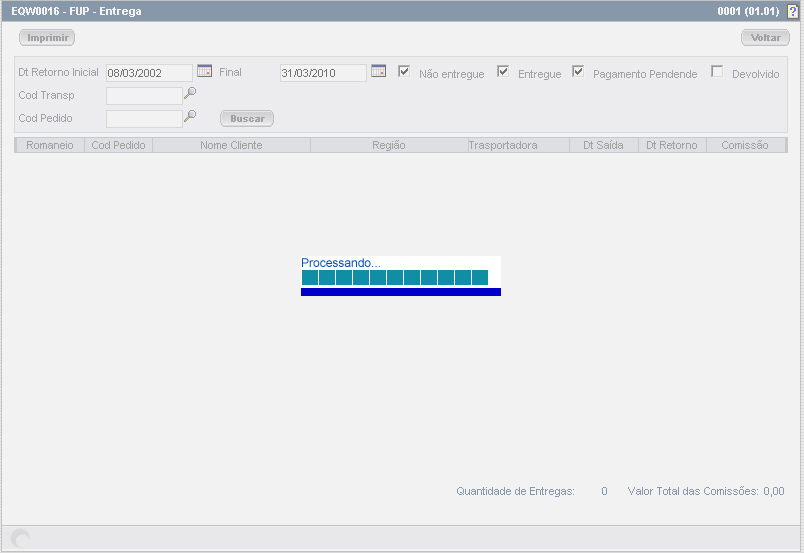Toggle the Pagamento Pendente checkbox
804x553 pixels.
pos(578,71)
